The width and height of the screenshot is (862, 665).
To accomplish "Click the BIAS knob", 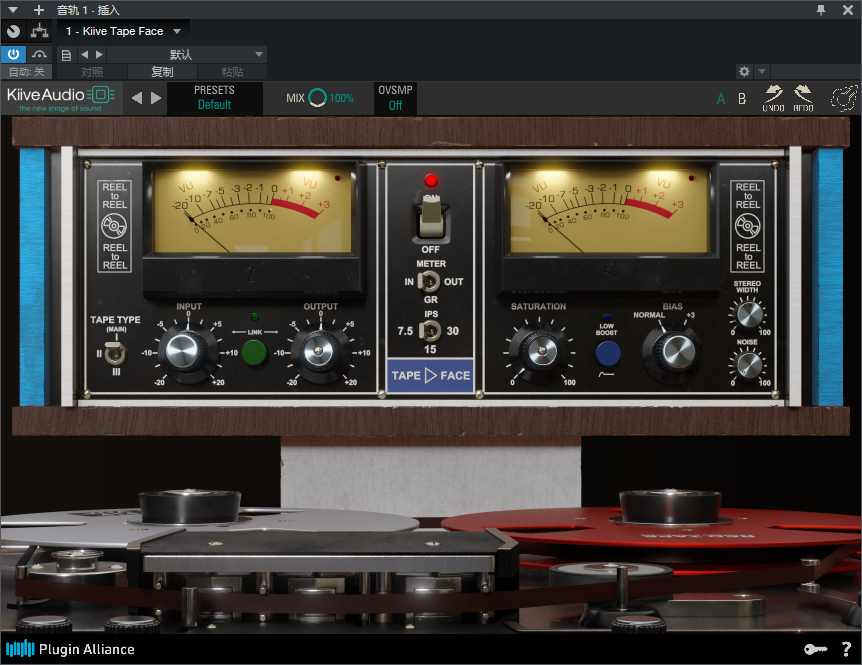I will click(675, 352).
